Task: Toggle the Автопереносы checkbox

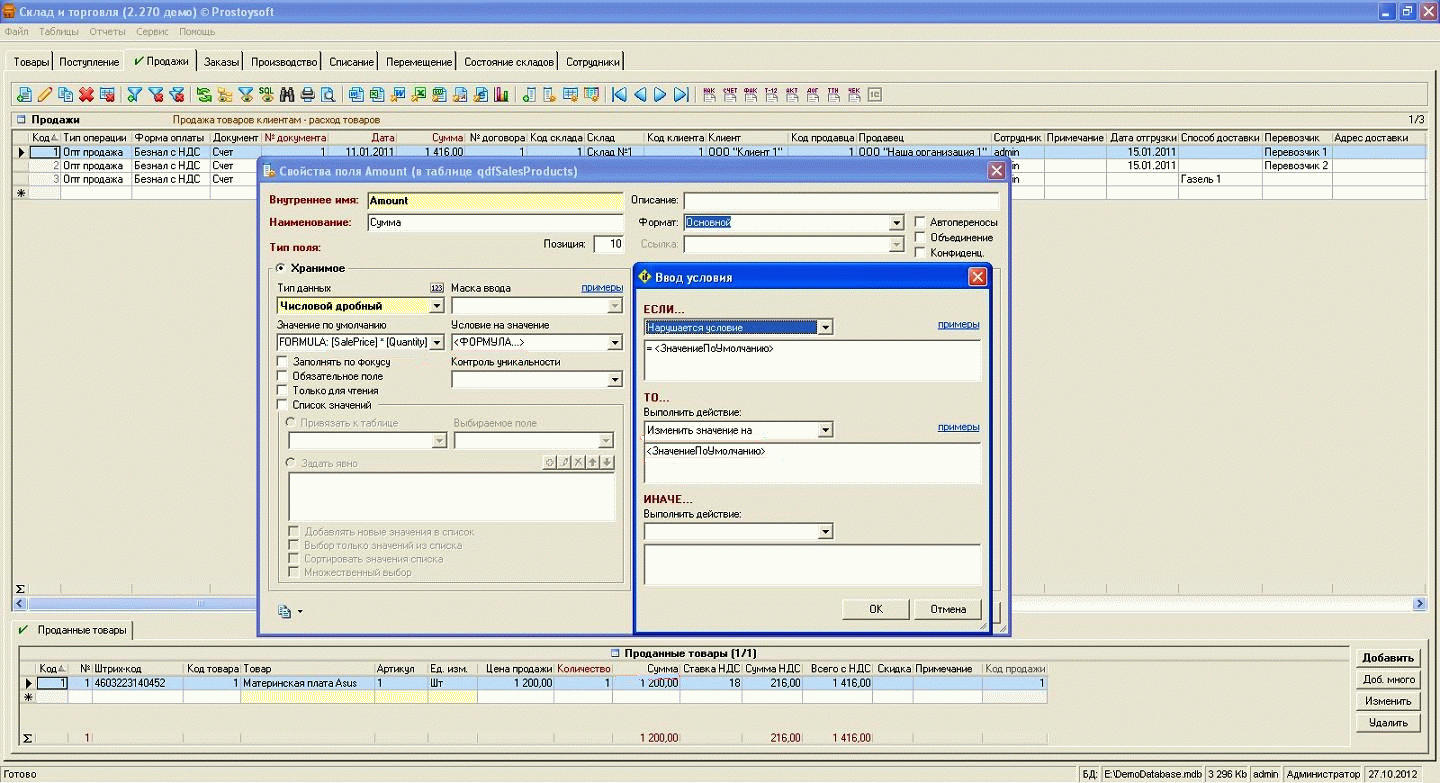Action: (x=921, y=222)
